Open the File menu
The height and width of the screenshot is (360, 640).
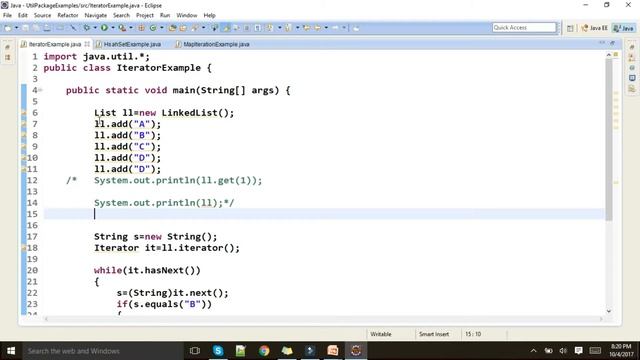click(7, 15)
